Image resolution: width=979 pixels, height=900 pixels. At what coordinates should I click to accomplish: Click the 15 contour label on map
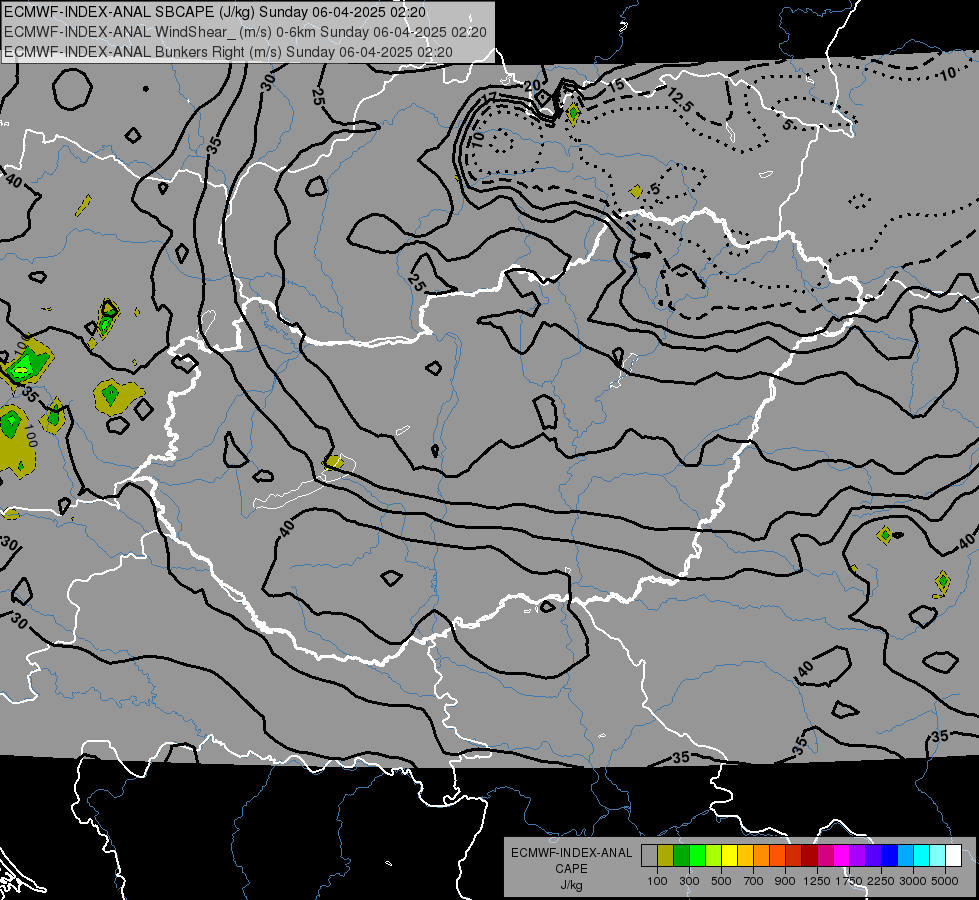616,86
